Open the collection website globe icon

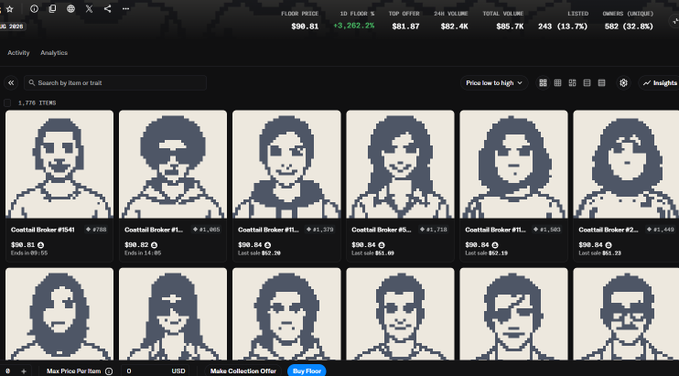71,9
